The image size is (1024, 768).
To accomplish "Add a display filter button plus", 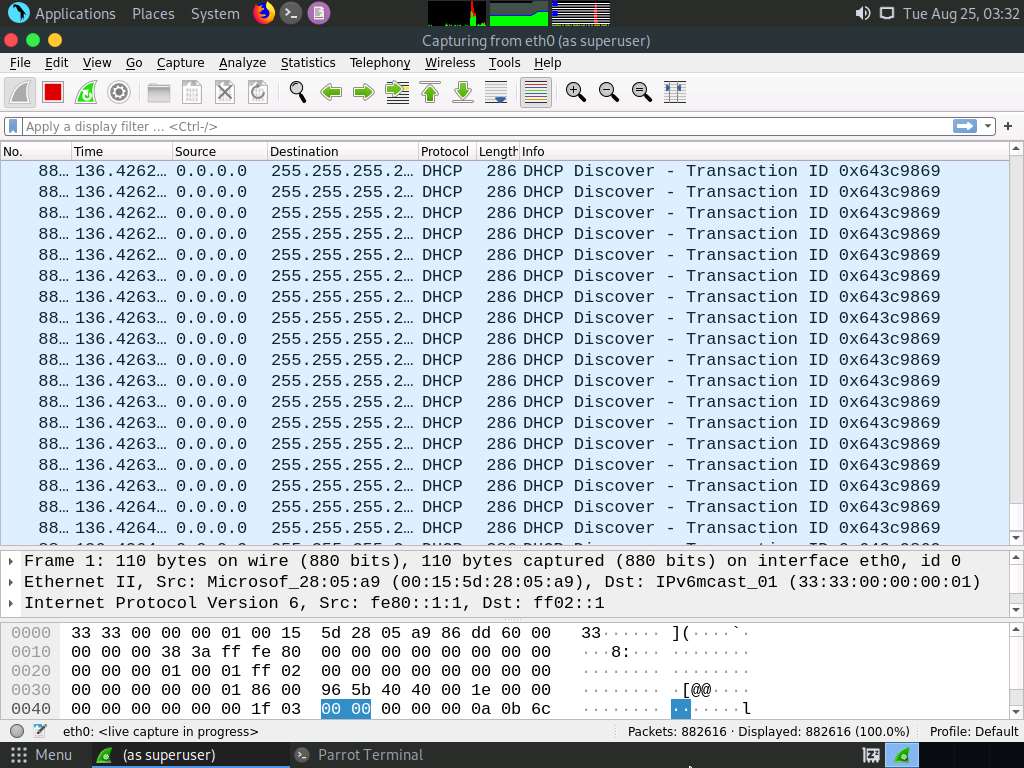I will pos(1008,126).
